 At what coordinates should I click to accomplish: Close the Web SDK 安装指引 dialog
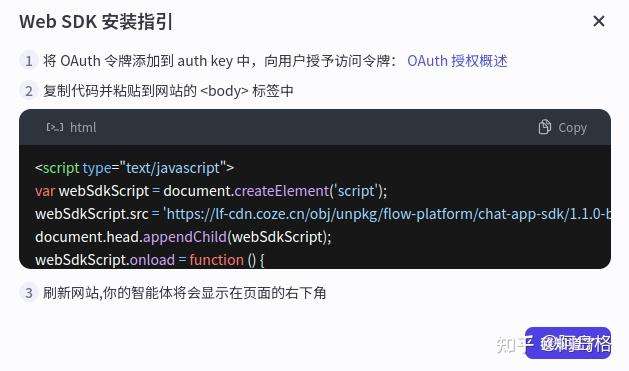599,21
